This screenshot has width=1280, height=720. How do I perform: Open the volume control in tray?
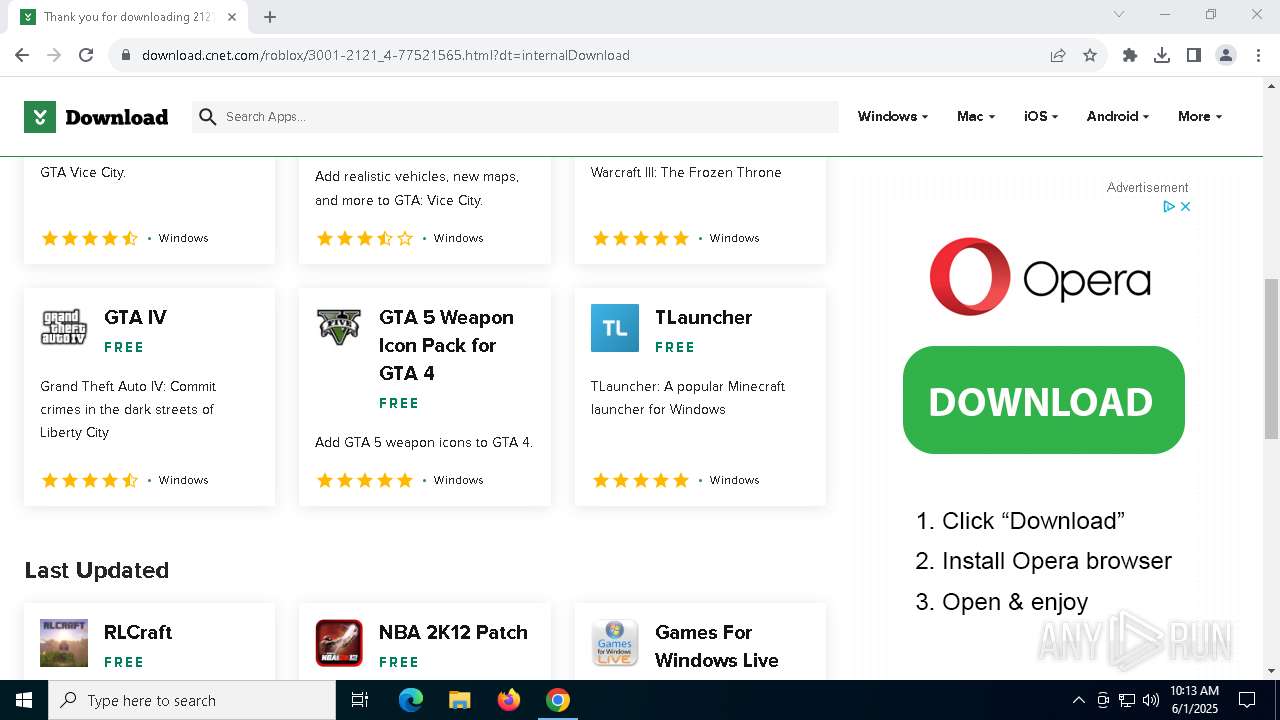1151,700
